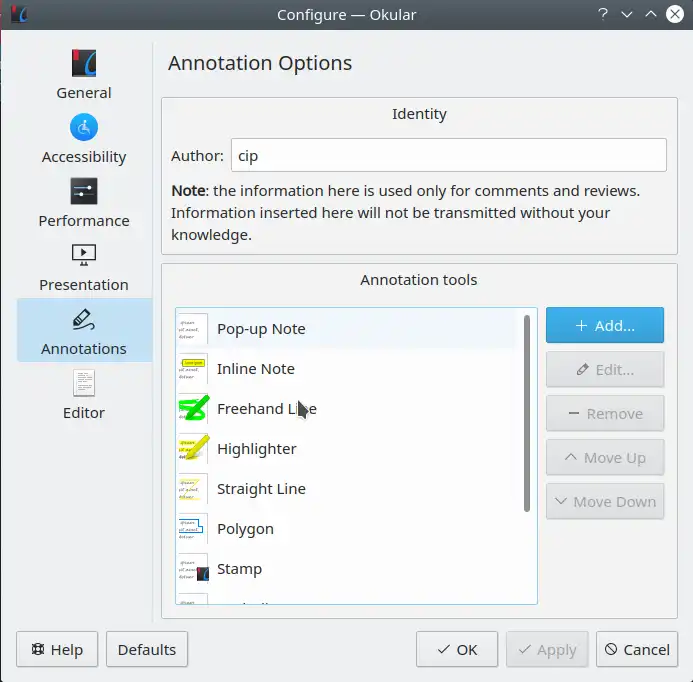Click the green Freehand Line icon
Screen dimensions: 693x682
tap(194, 408)
